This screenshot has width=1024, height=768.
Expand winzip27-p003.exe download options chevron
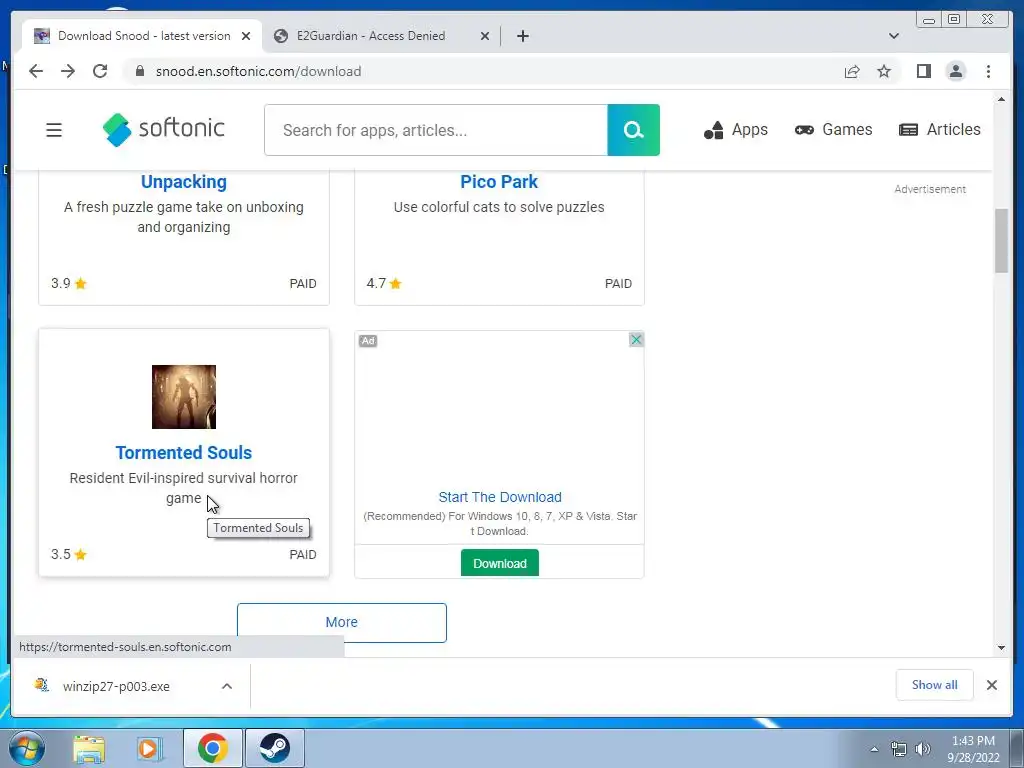(x=227, y=686)
